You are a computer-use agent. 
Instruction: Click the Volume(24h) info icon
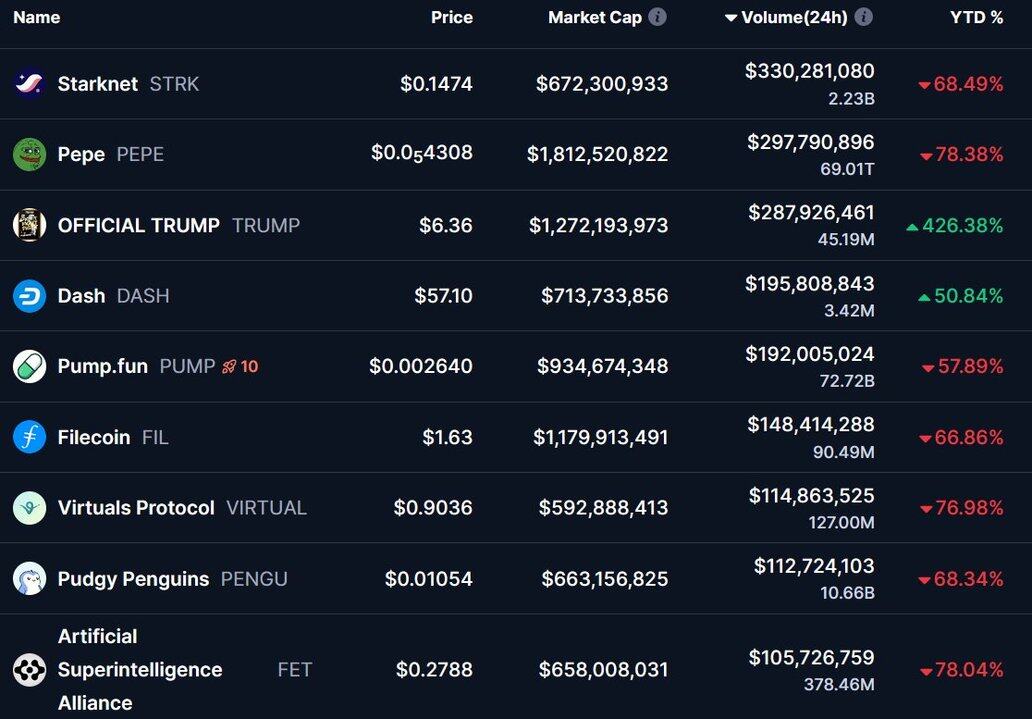pos(864,17)
